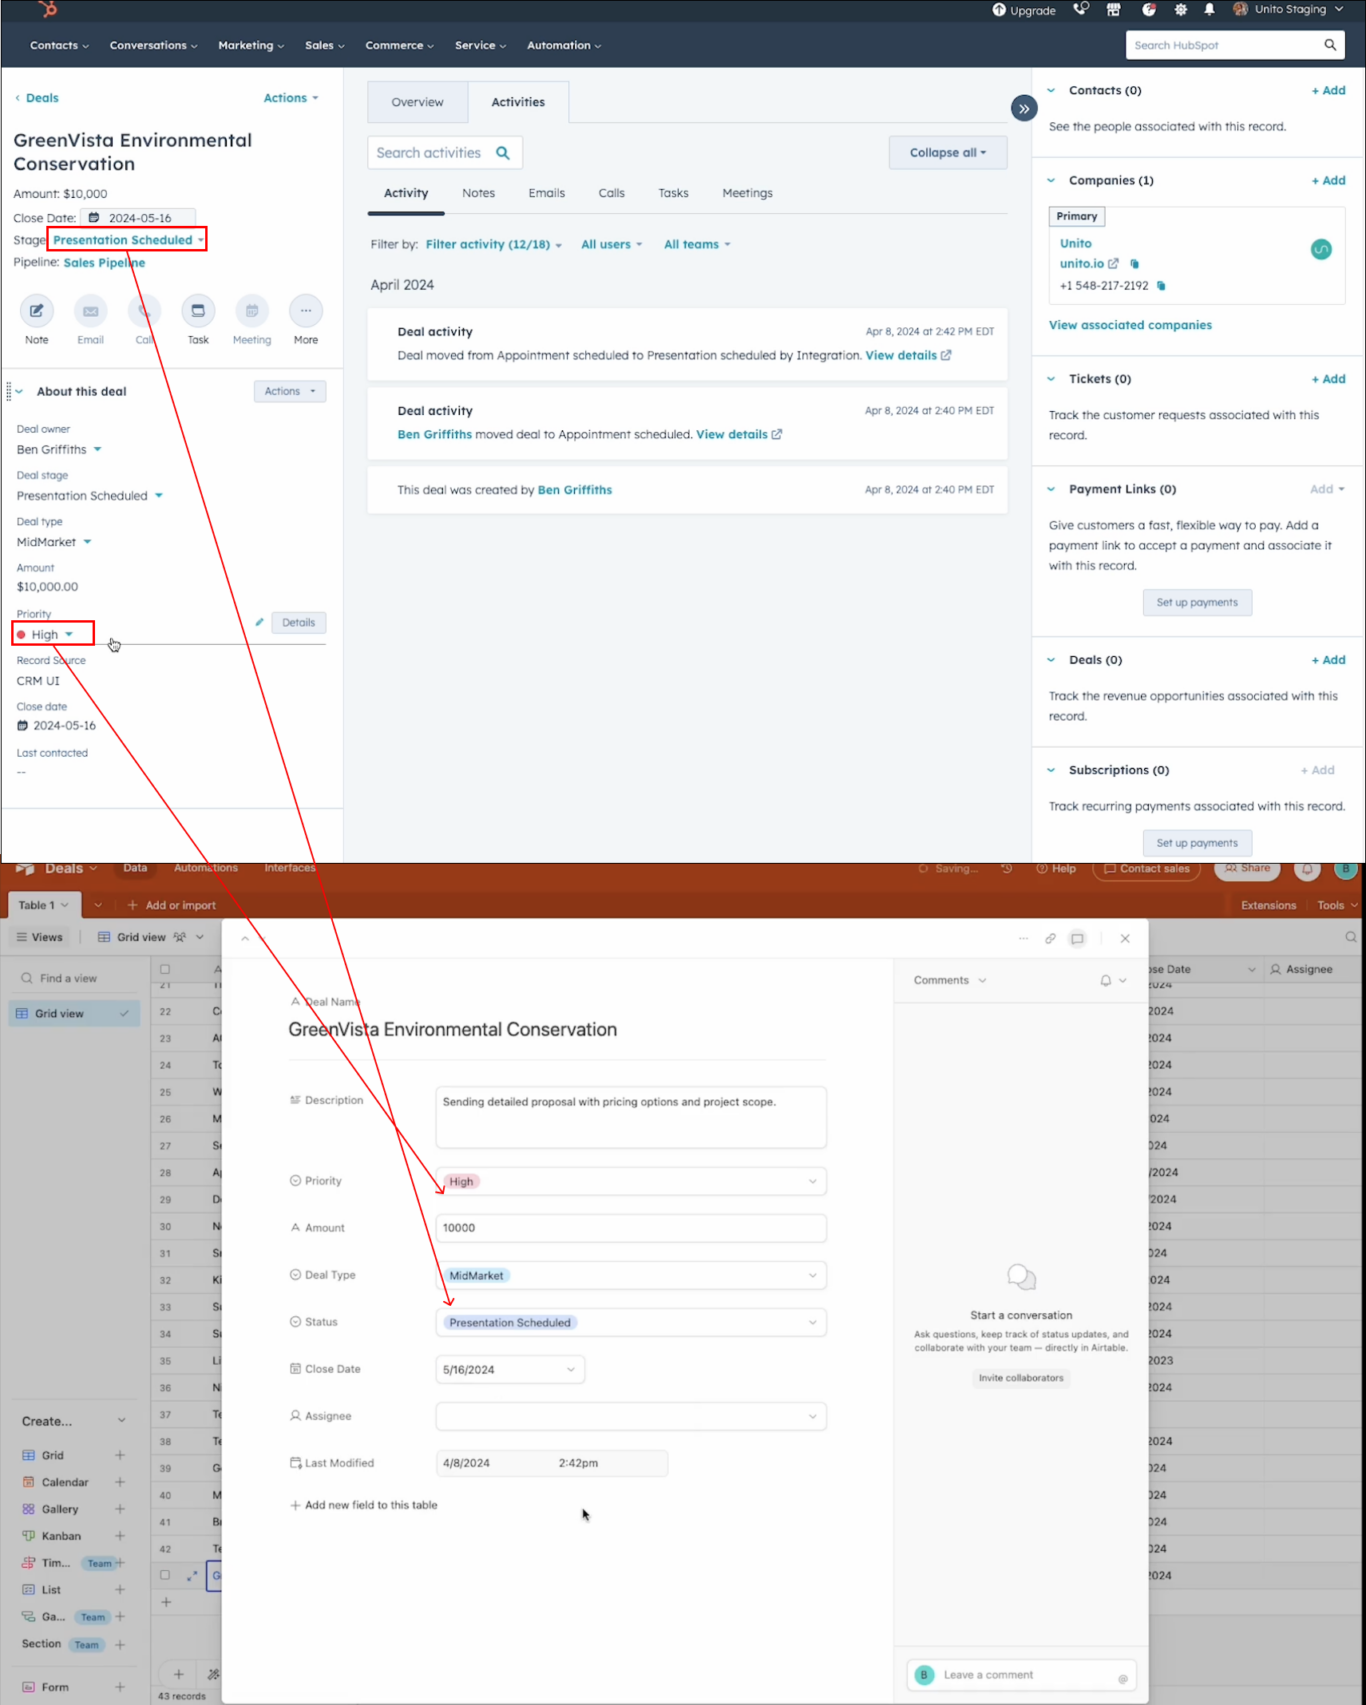This screenshot has height=1705, width=1366.
Task: Open the All users filter
Action: tap(612, 245)
